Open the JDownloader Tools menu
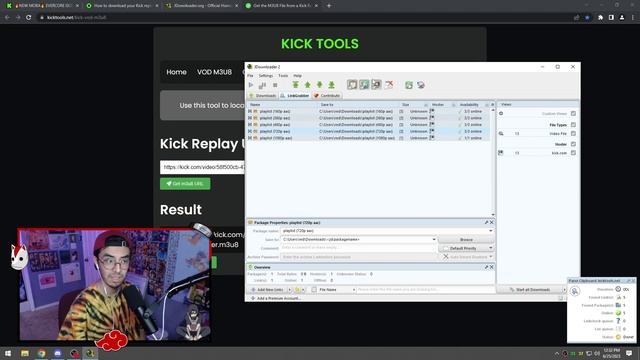The width and height of the screenshot is (640, 360). tap(283, 76)
